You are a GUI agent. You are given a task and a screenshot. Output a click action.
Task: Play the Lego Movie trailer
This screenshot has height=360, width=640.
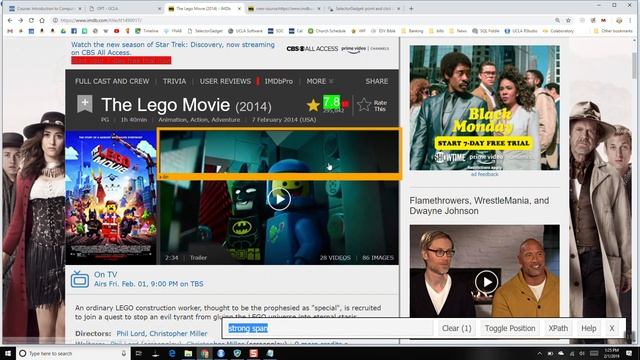pyautogui.click(x=279, y=199)
